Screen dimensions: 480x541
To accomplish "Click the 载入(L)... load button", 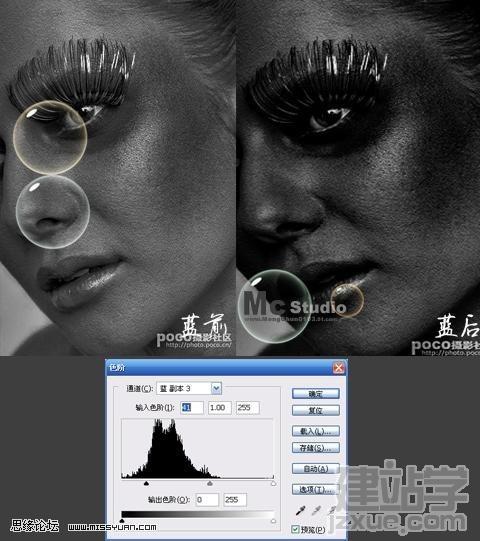I will coord(316,431).
